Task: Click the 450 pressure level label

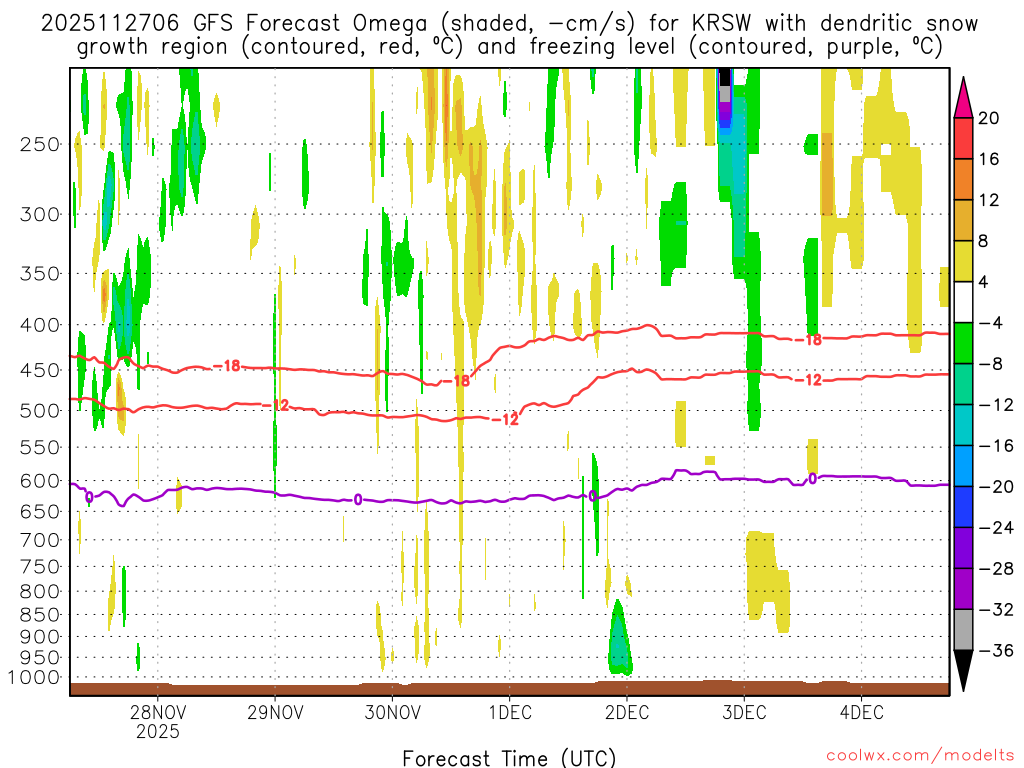Action: coord(40,370)
